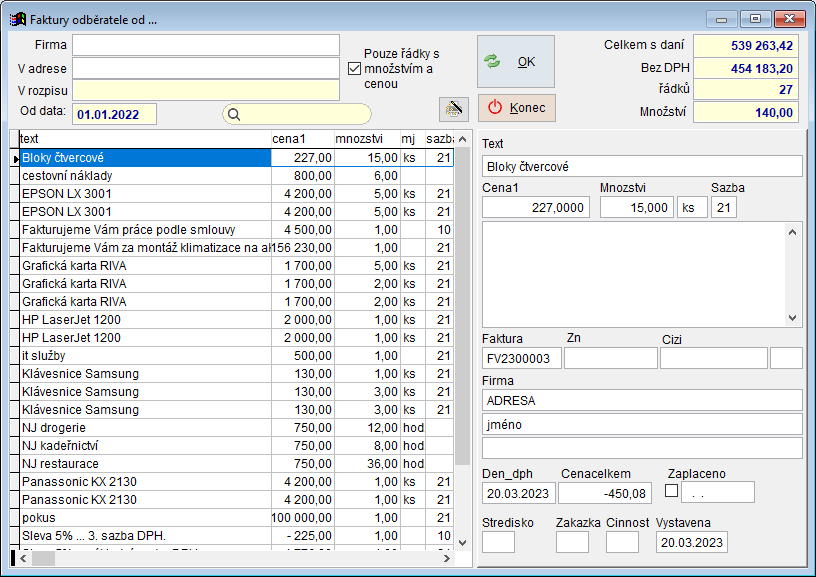Click the Sazba field 21

[724, 207]
